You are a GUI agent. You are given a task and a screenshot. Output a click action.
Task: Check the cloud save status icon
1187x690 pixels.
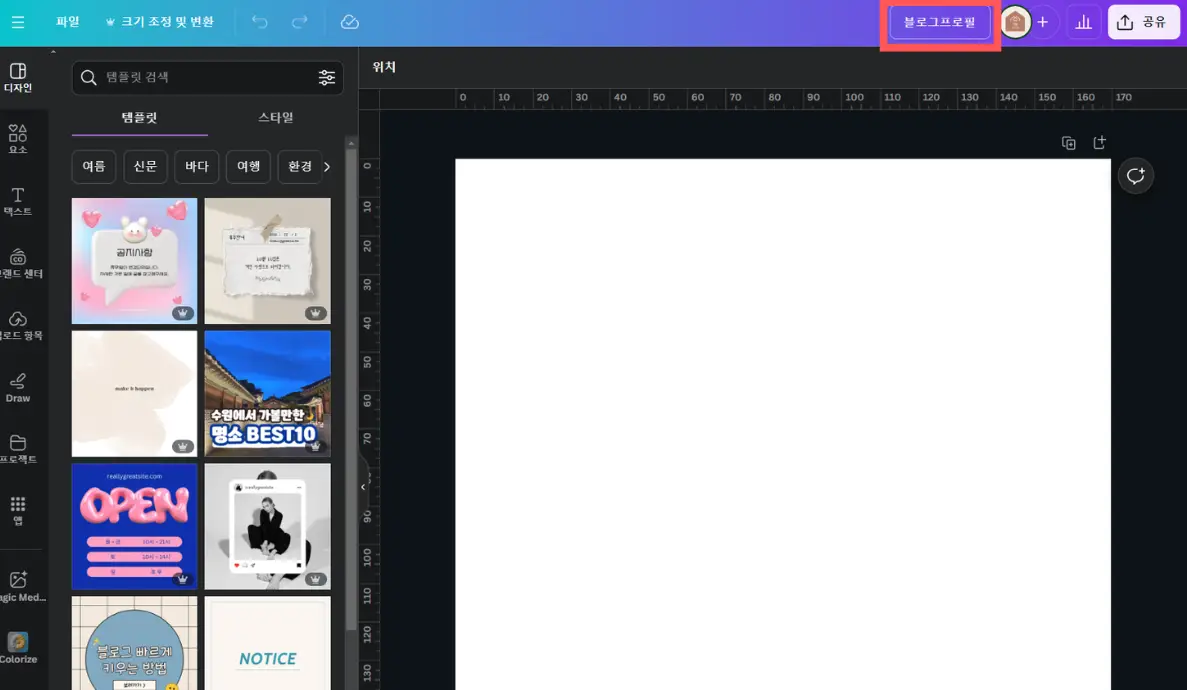tap(350, 22)
